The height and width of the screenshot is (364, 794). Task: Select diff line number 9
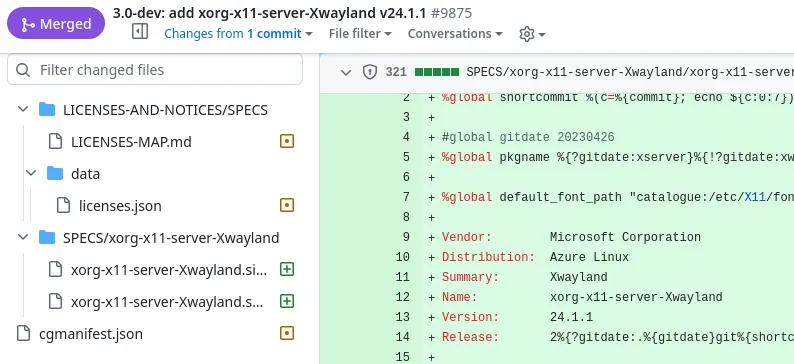click(406, 237)
